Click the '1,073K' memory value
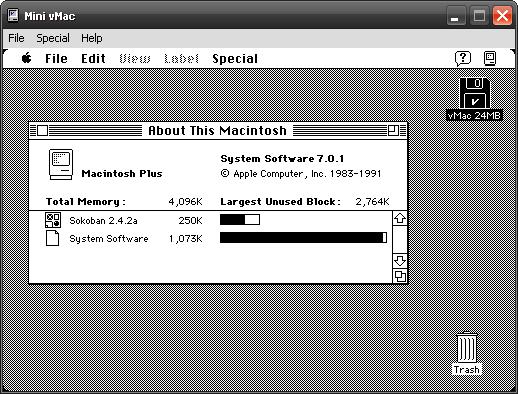 186,239
